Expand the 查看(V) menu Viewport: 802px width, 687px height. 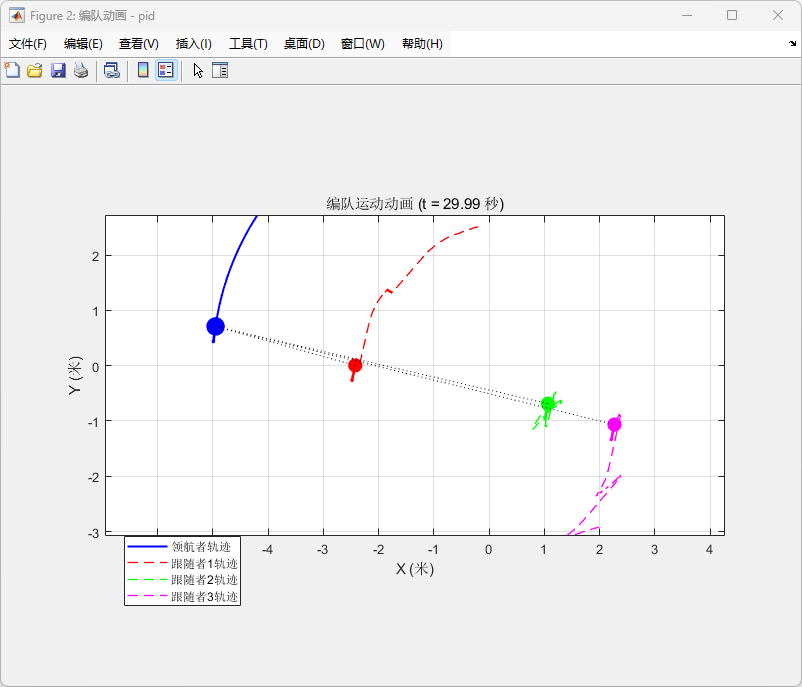pos(138,44)
